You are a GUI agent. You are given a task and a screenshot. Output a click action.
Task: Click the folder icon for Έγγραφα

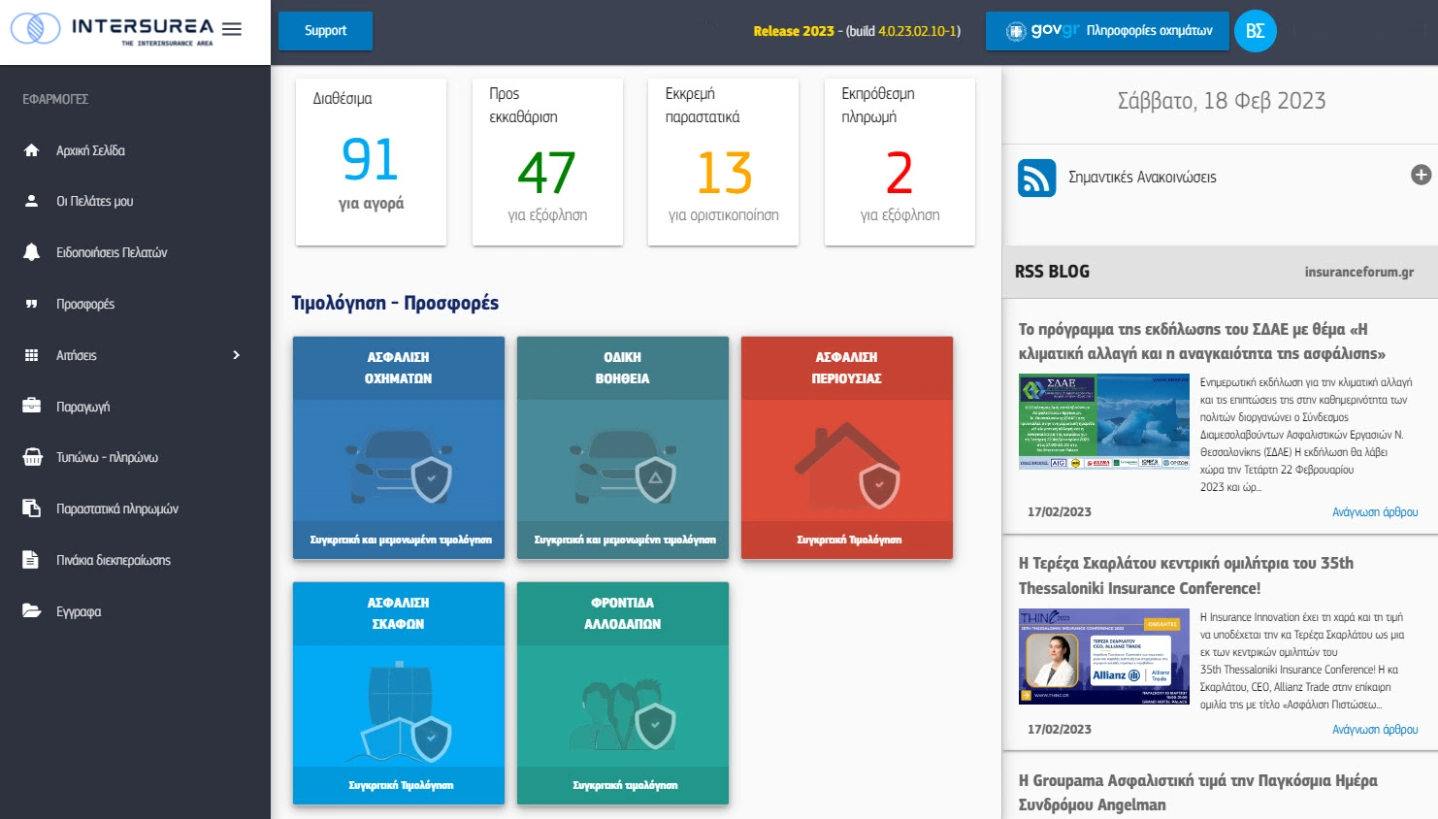31,611
